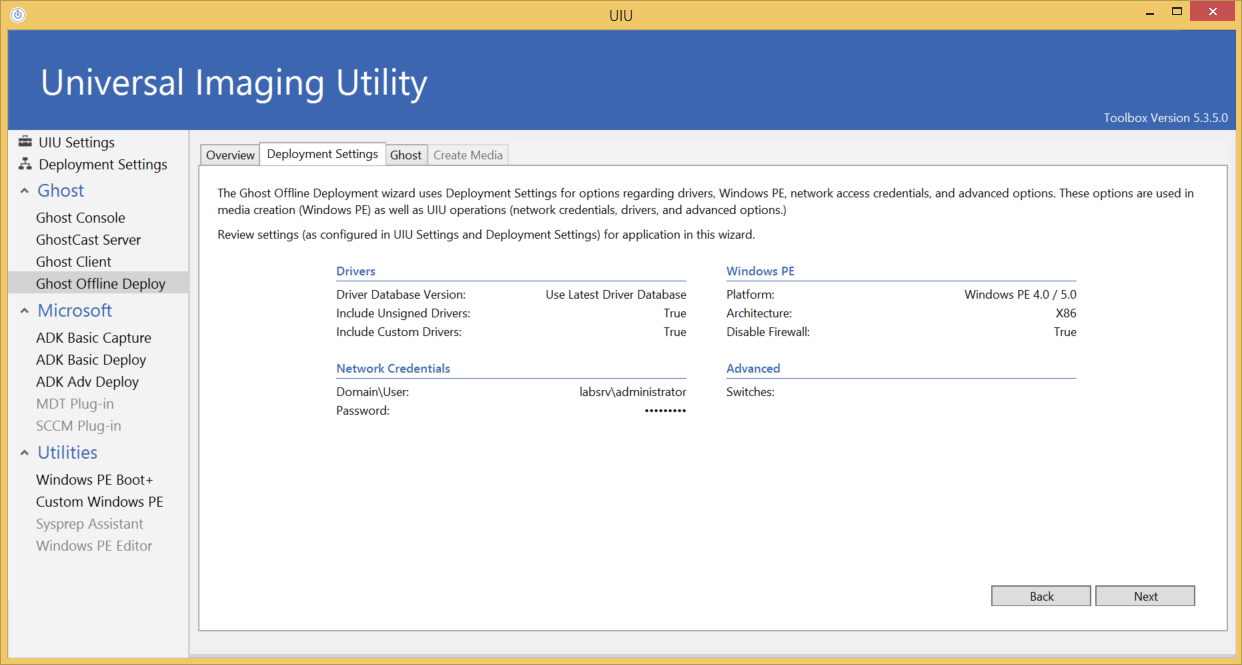Click 'Windows PE 4.0 / 5.0' platform value
Viewport: 1242px width, 665px height.
(1020, 295)
